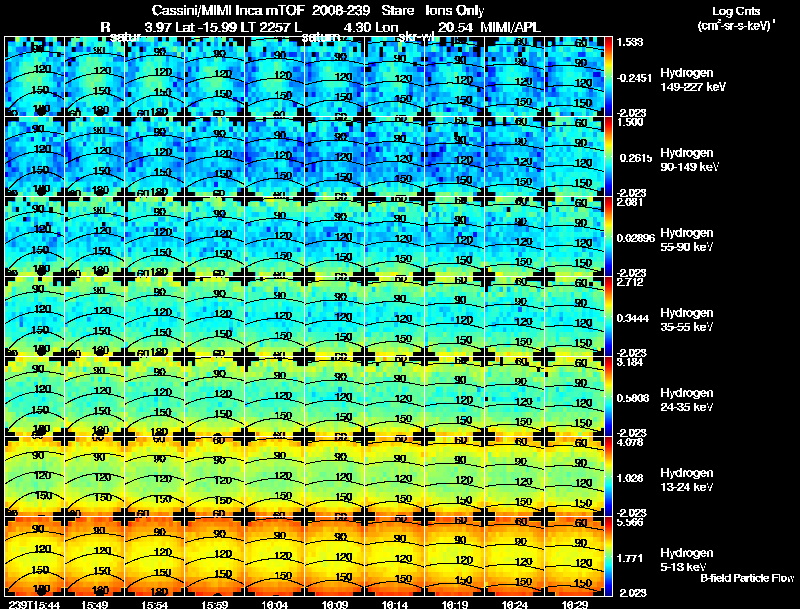Click the colorbar maximum value "3.184"

(x=630, y=362)
